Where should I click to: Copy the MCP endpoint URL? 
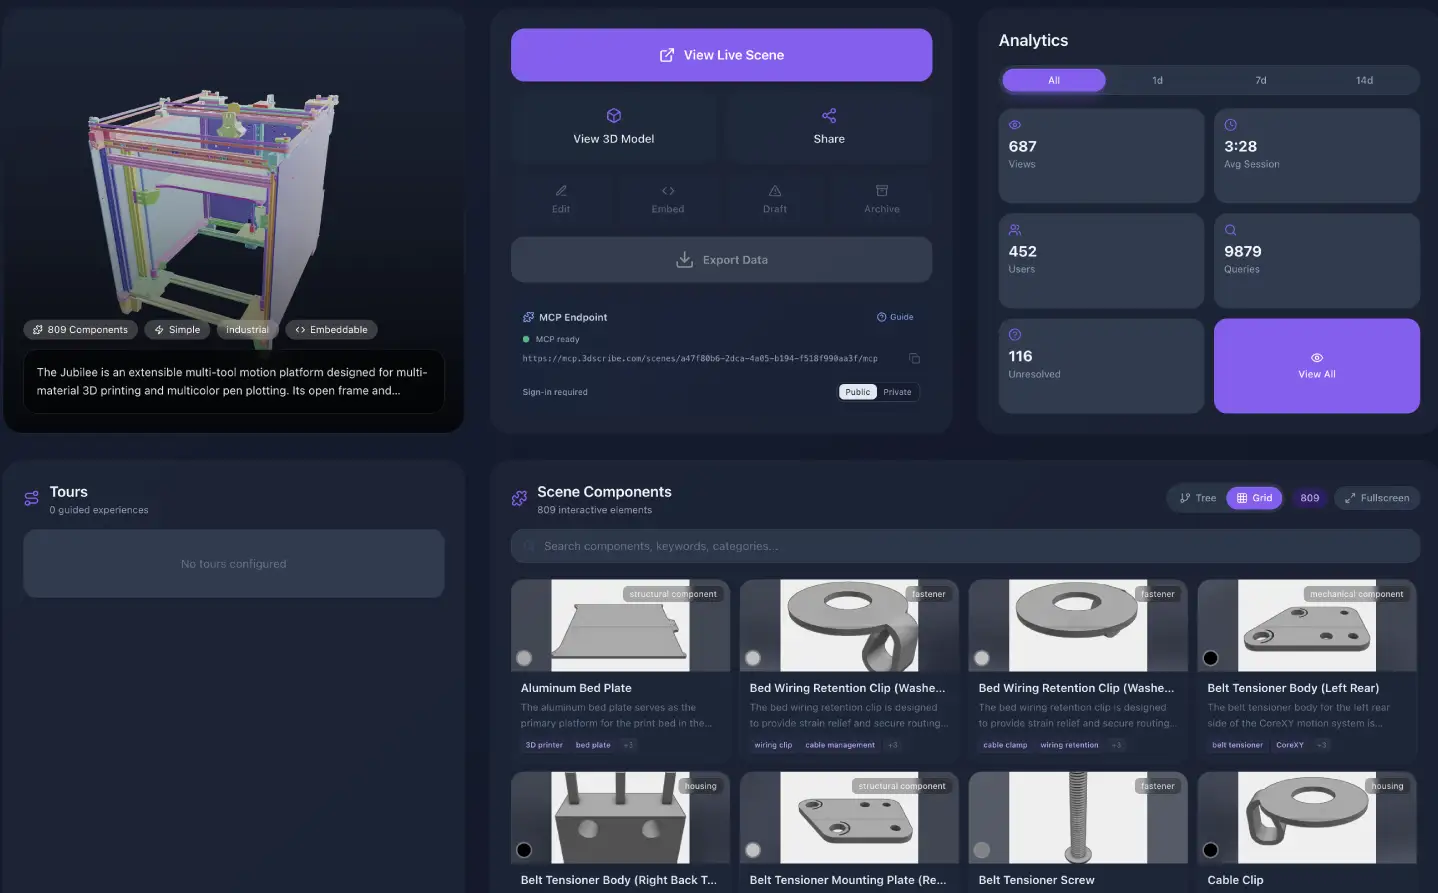tap(914, 358)
